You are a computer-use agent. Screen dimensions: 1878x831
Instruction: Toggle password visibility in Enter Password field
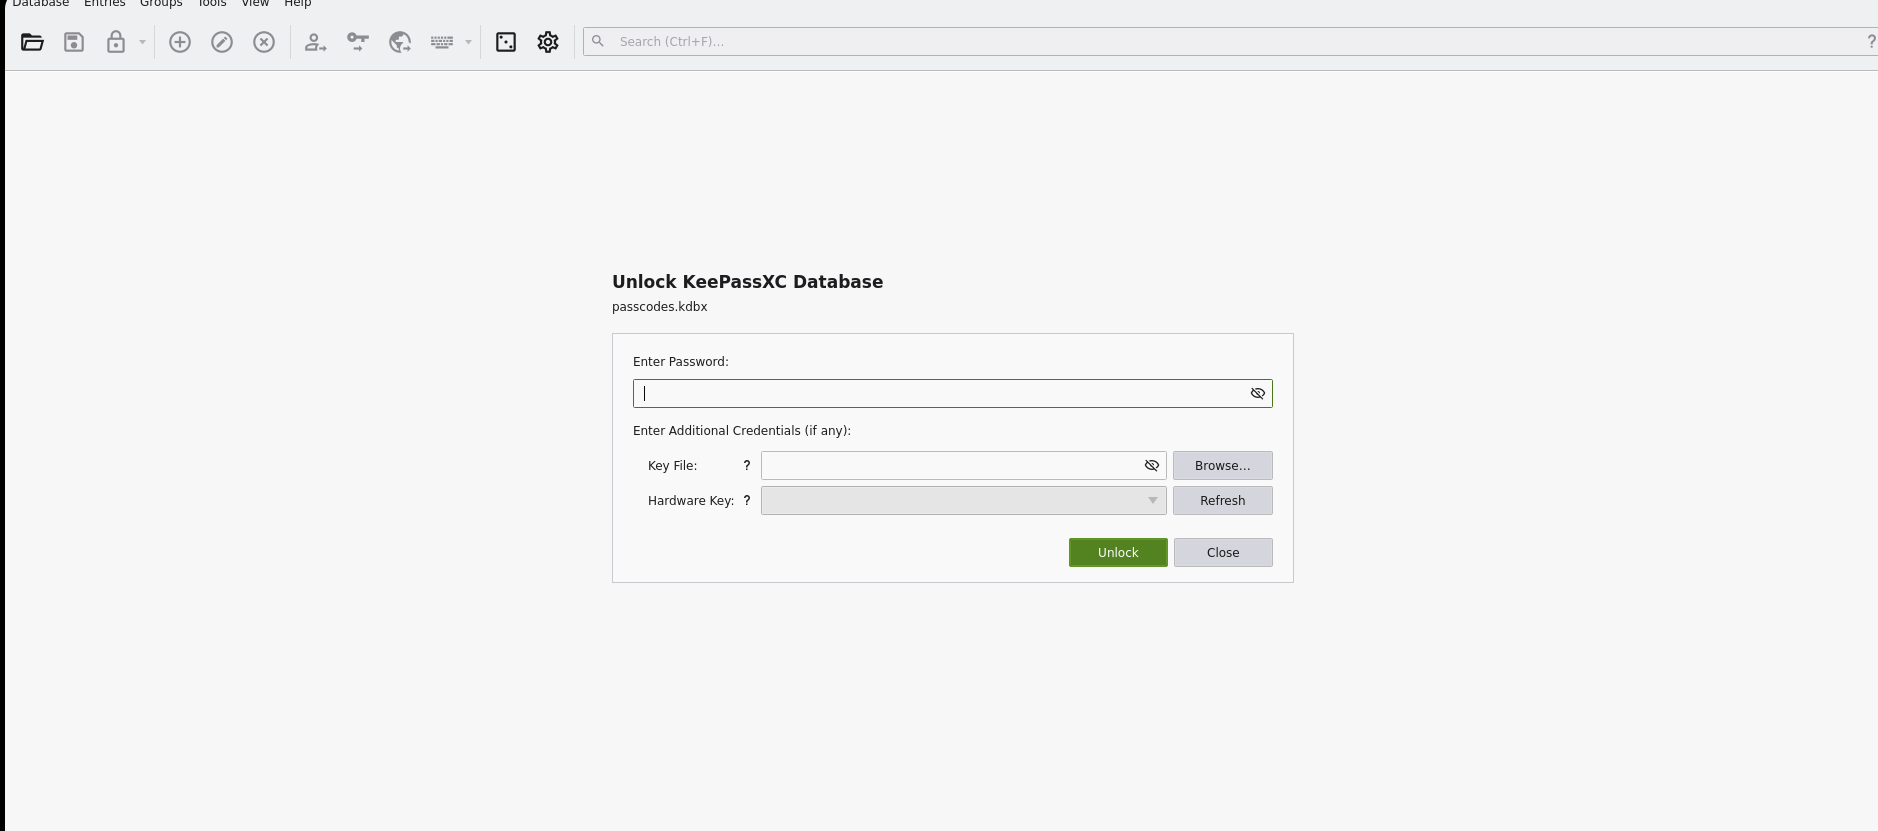click(x=1258, y=394)
